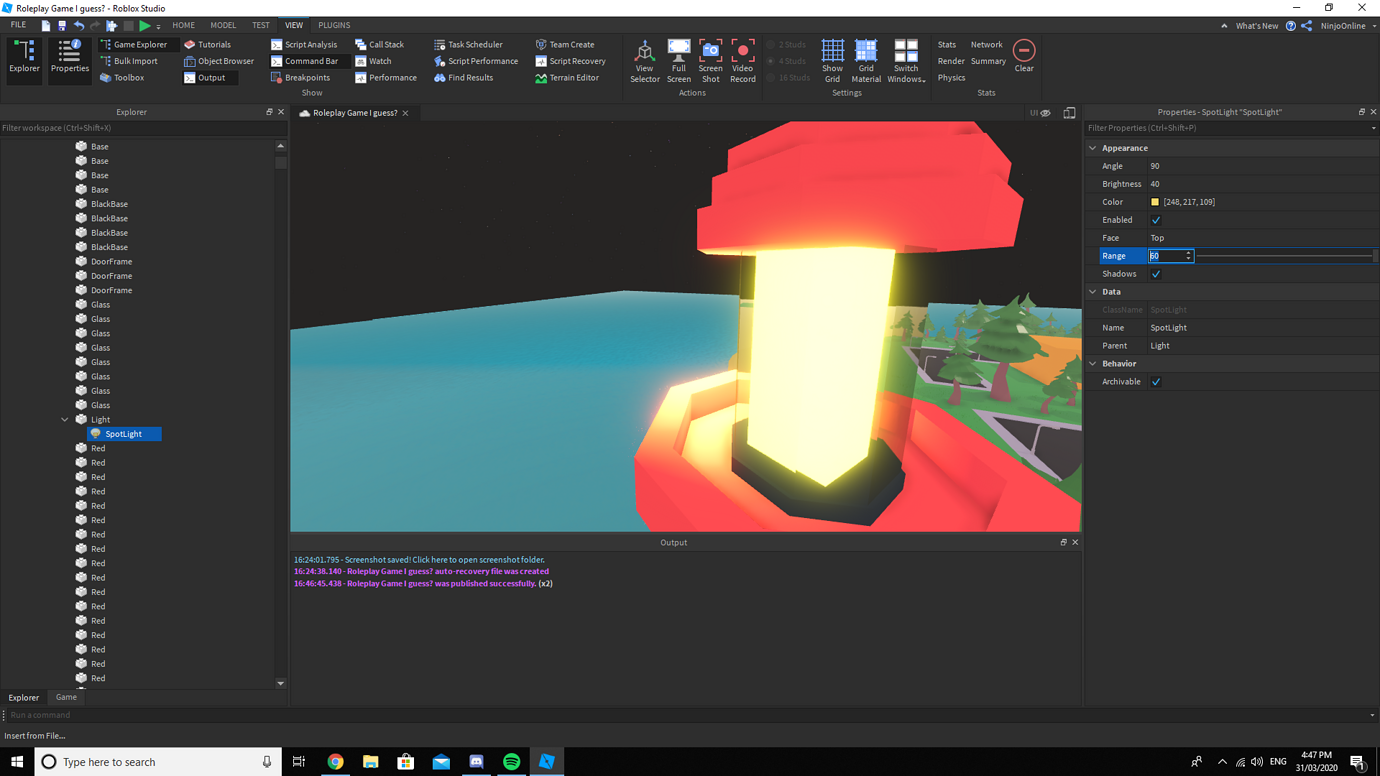
Task: Open Grid Material option
Action: (x=866, y=61)
